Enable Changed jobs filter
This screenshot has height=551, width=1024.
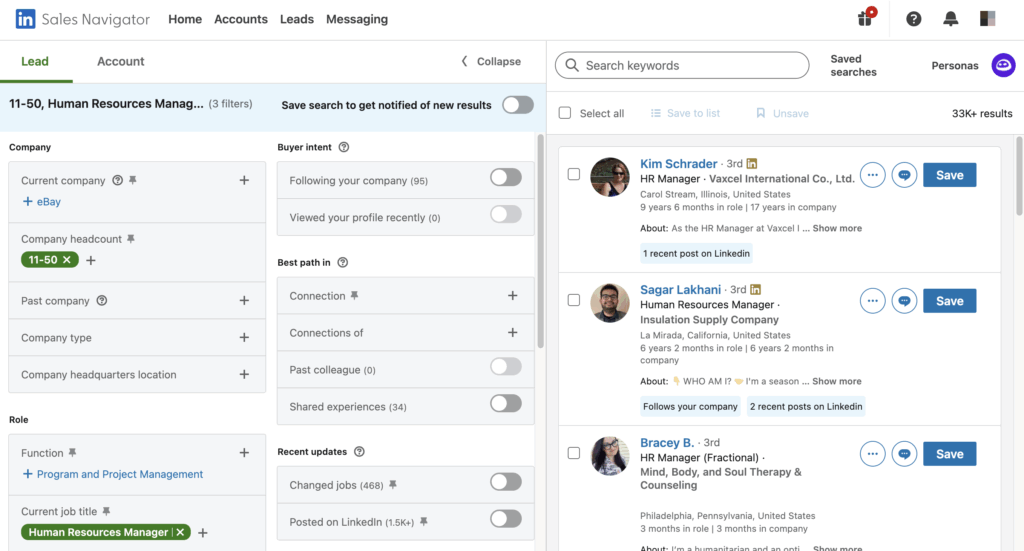pyautogui.click(x=506, y=482)
